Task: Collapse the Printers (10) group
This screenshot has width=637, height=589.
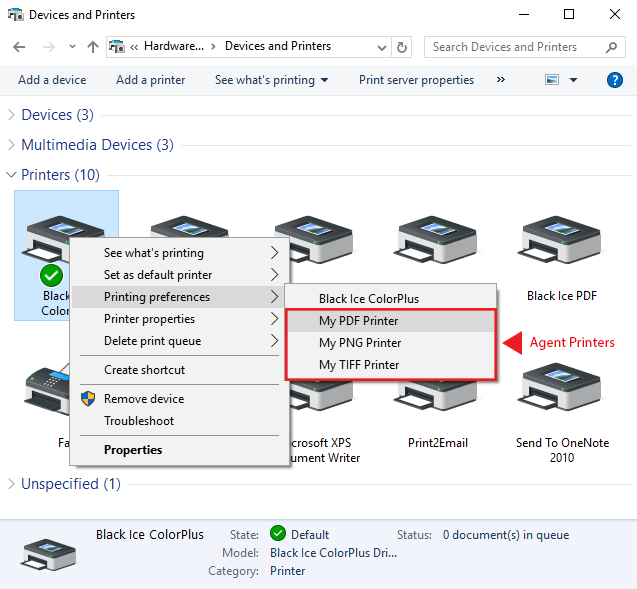Action: tap(12, 175)
